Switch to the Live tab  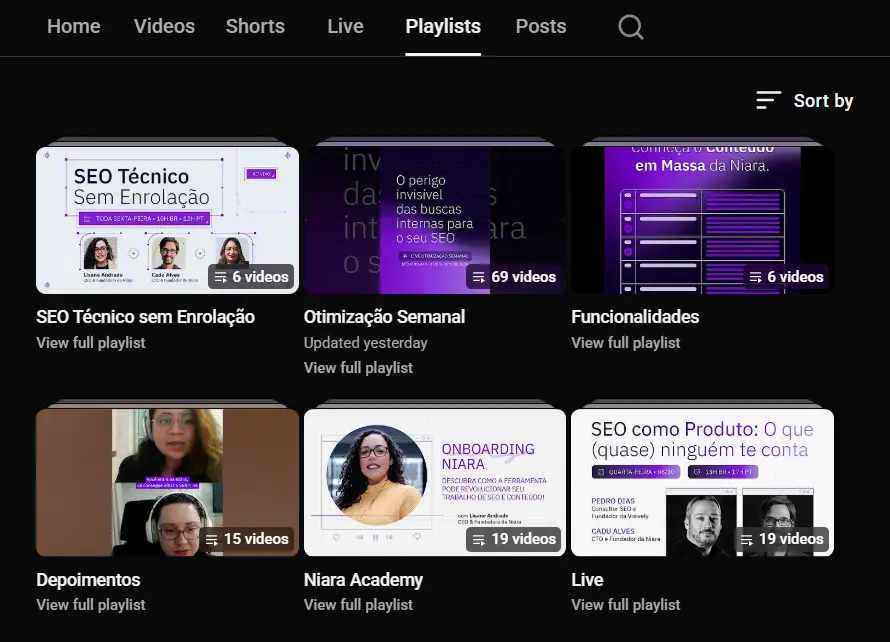[345, 26]
